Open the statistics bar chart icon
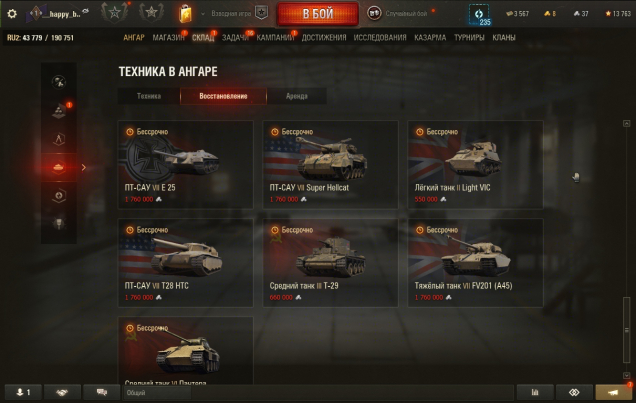 [x=535, y=392]
